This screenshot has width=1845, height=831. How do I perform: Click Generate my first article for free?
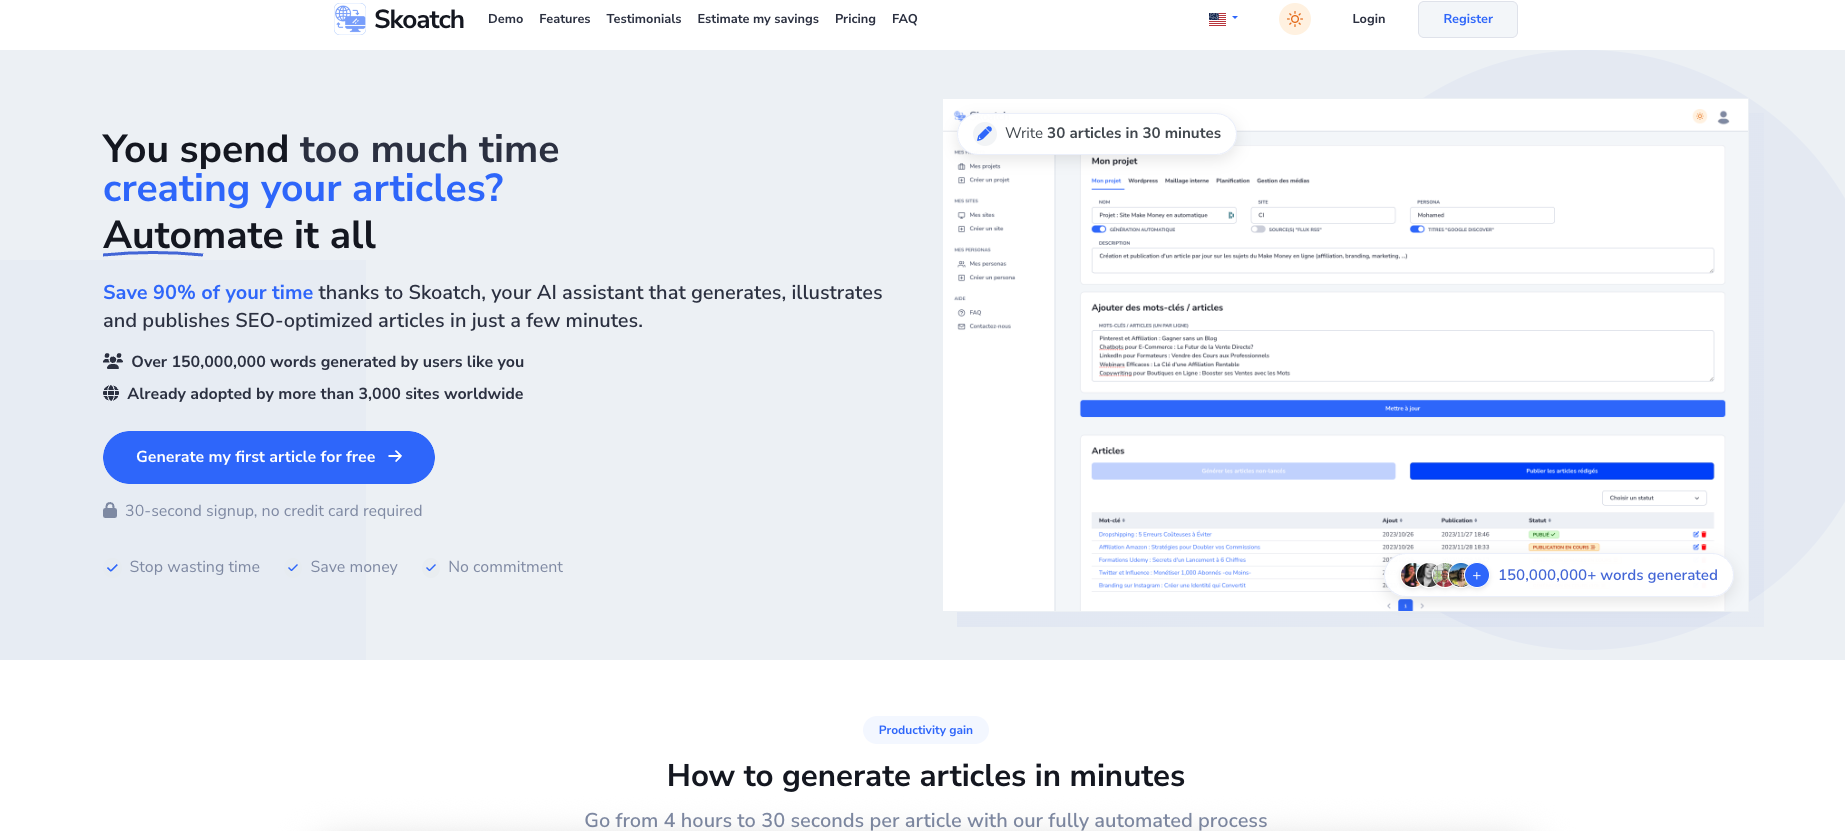(268, 457)
